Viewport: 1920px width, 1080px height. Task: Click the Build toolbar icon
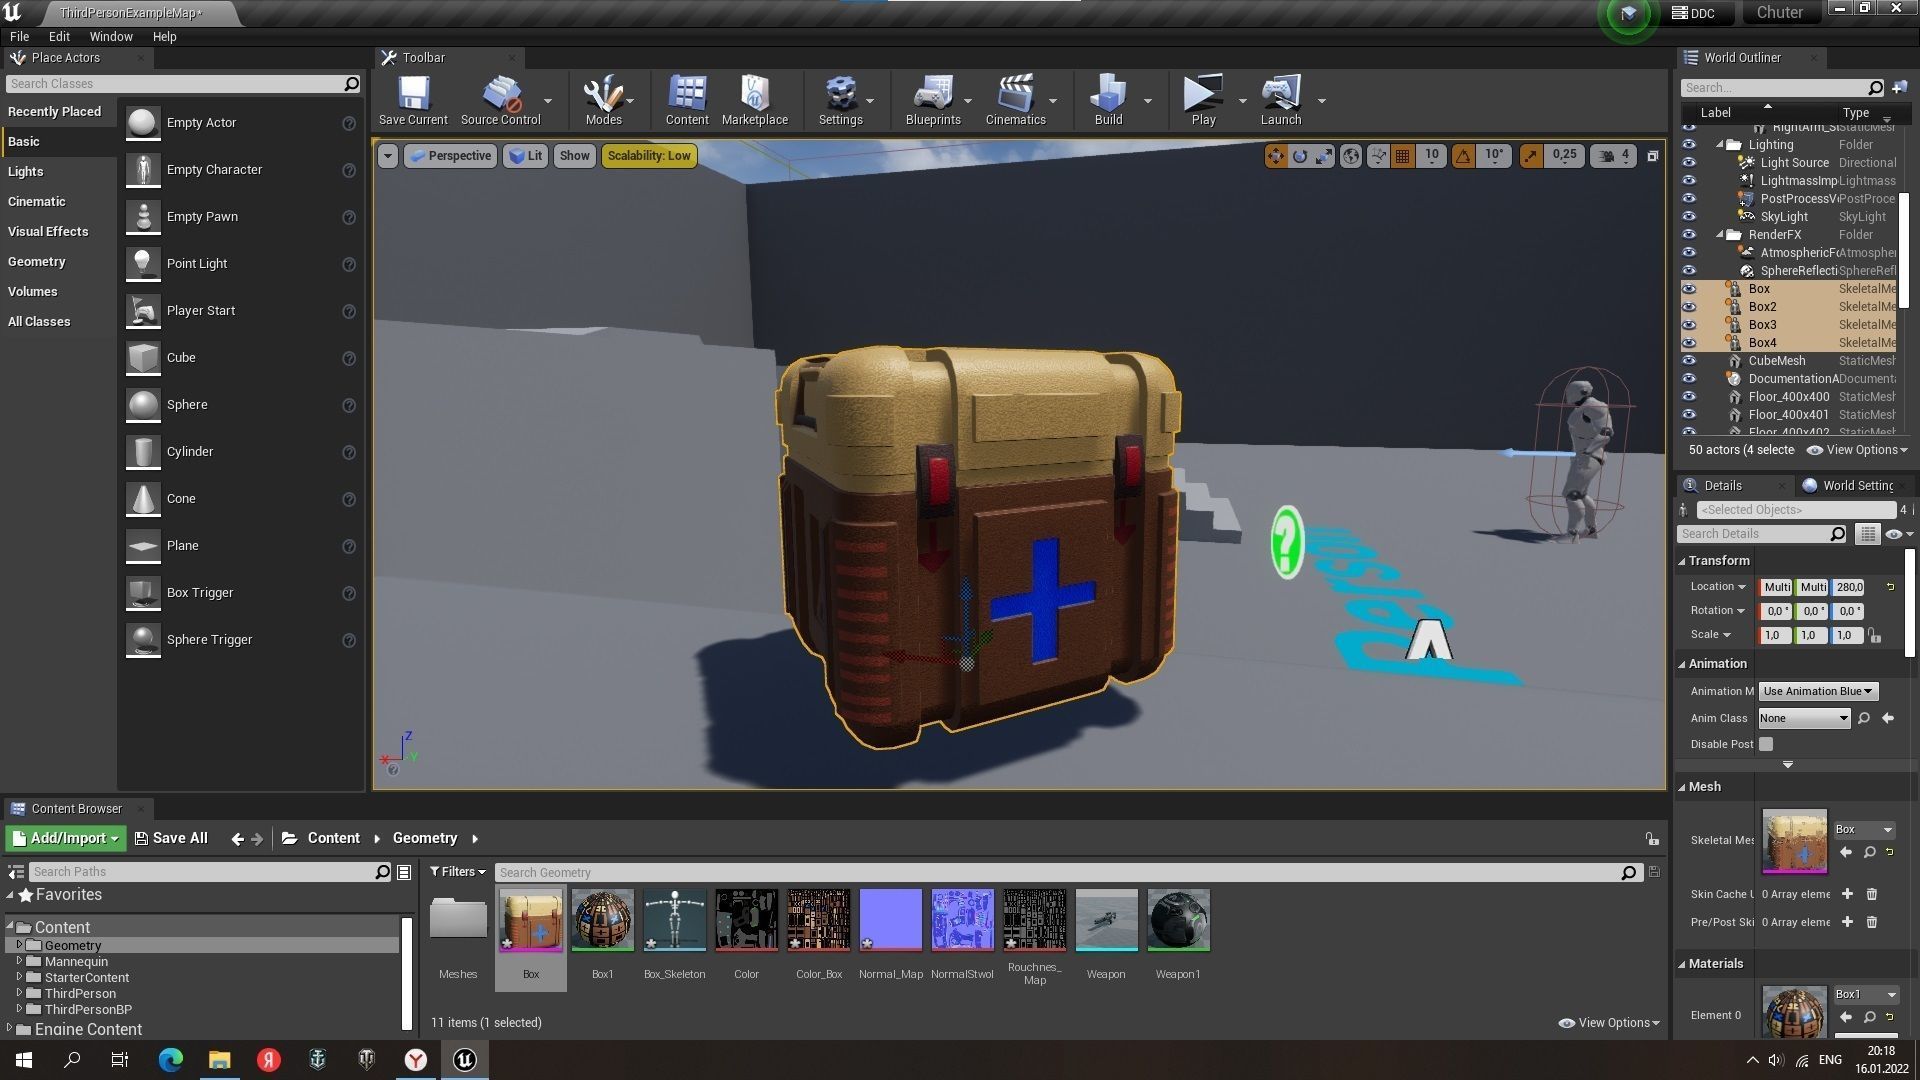tap(1108, 94)
